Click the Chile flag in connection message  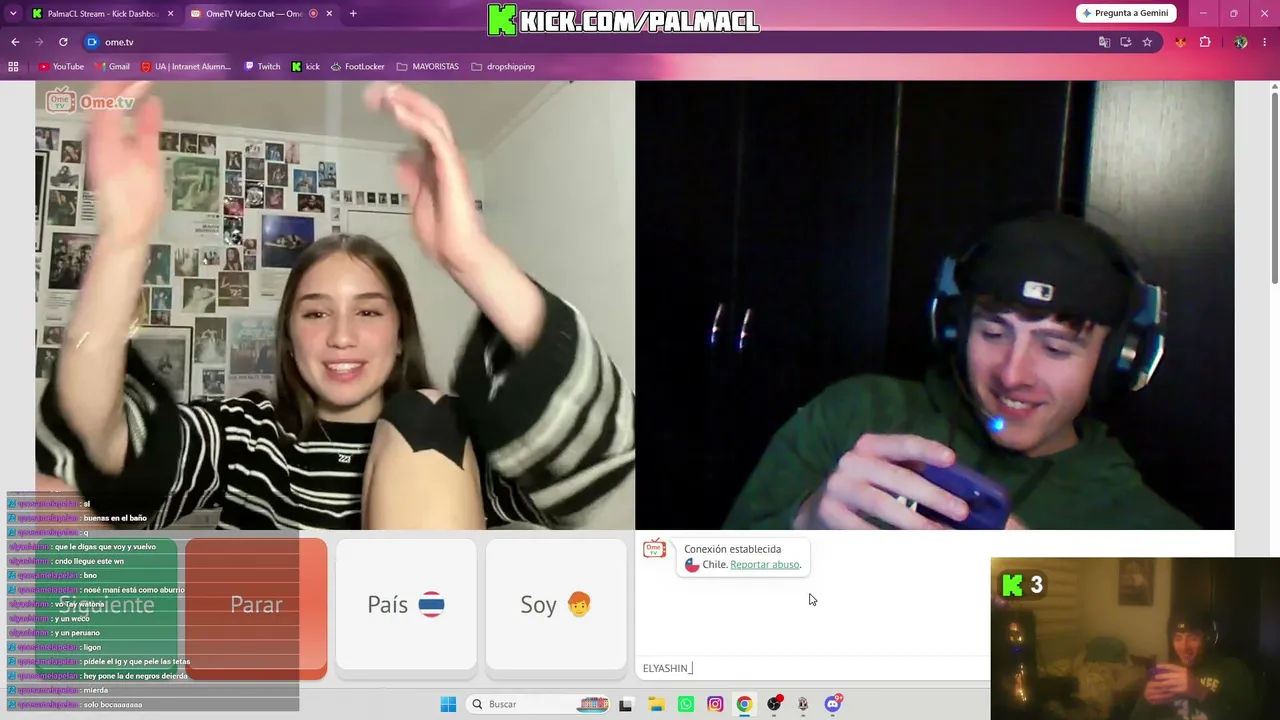[692, 565]
